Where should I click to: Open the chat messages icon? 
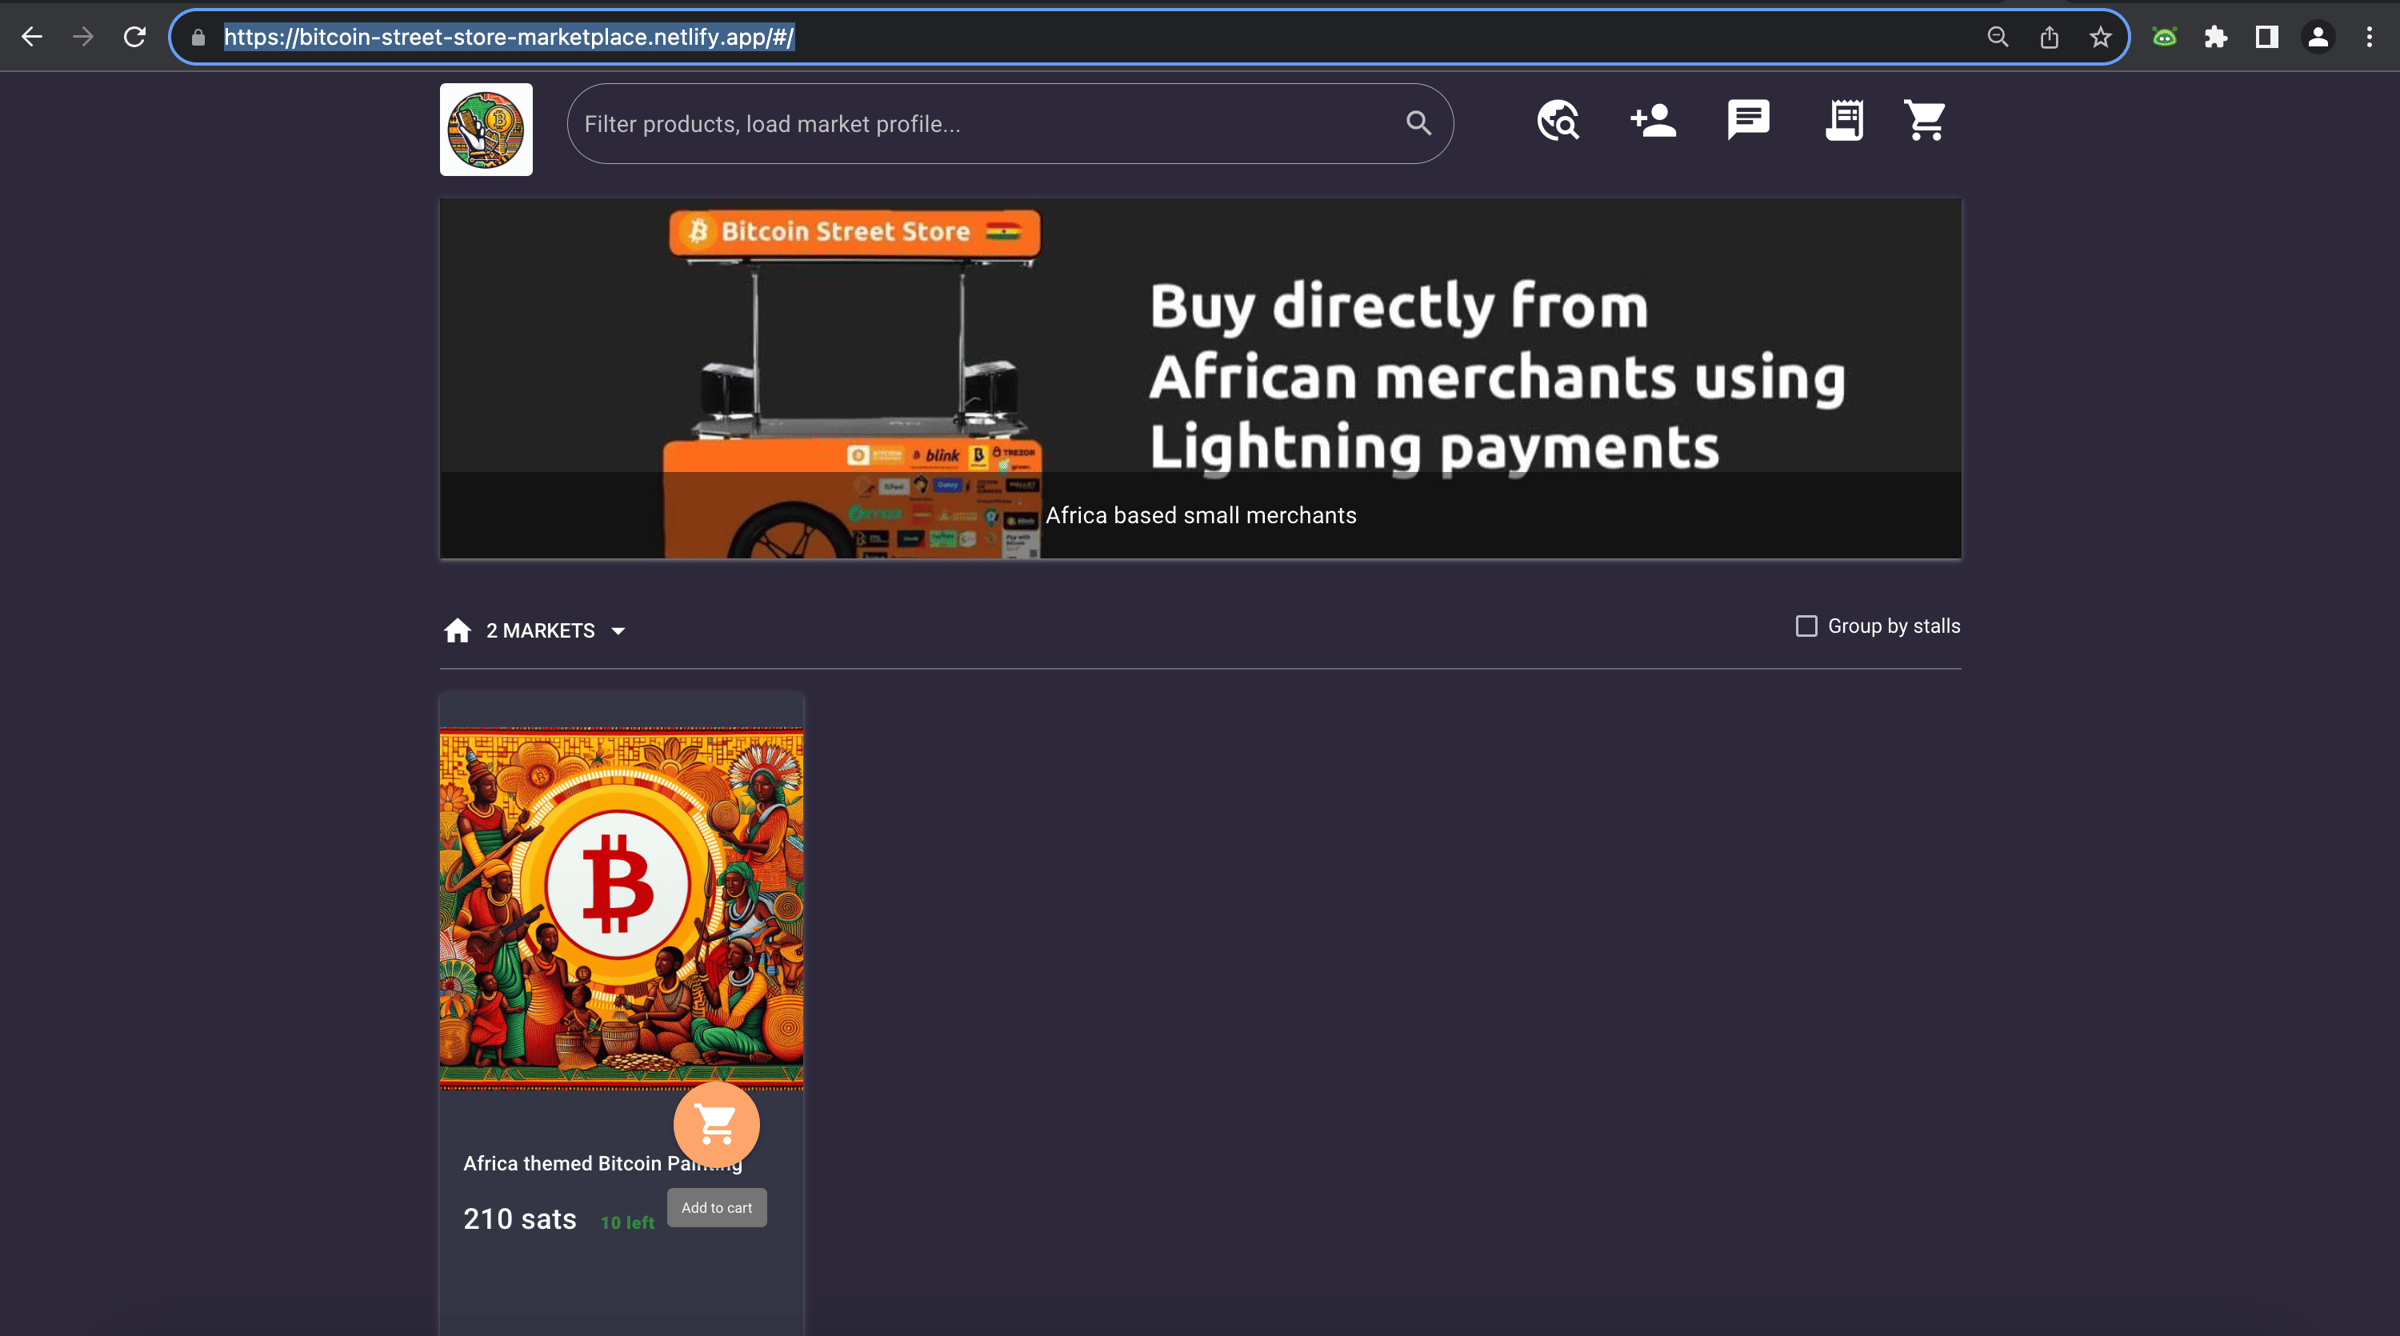point(1748,120)
